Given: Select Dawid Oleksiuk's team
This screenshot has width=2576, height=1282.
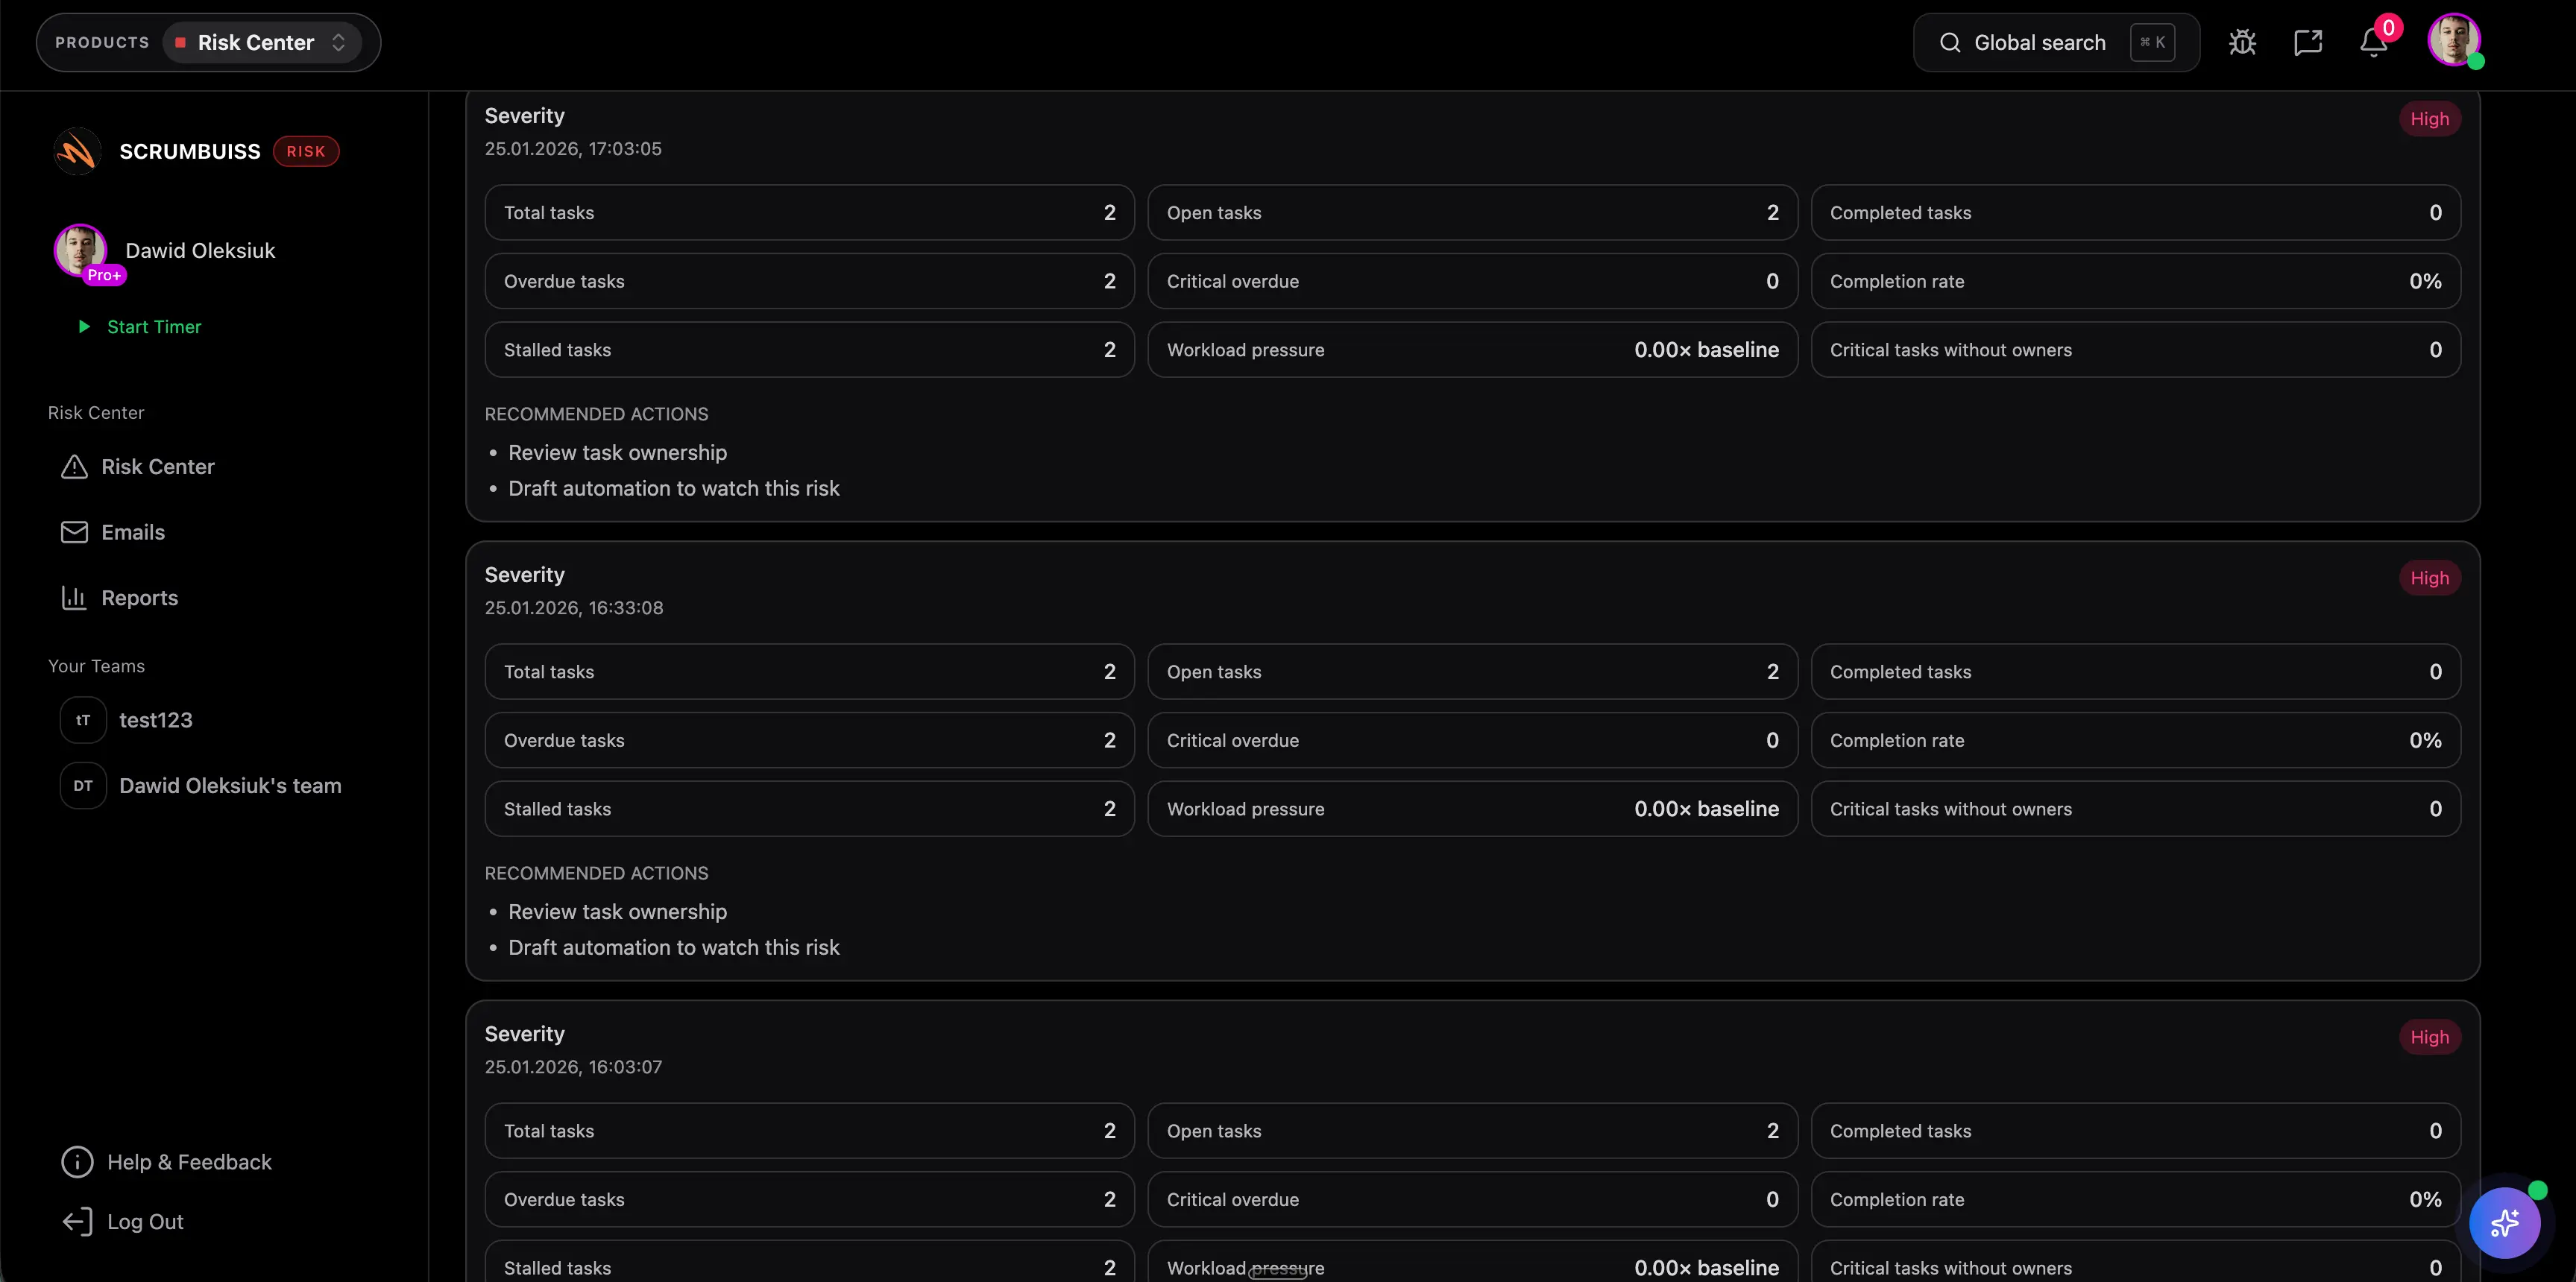Looking at the screenshot, I should (x=229, y=786).
